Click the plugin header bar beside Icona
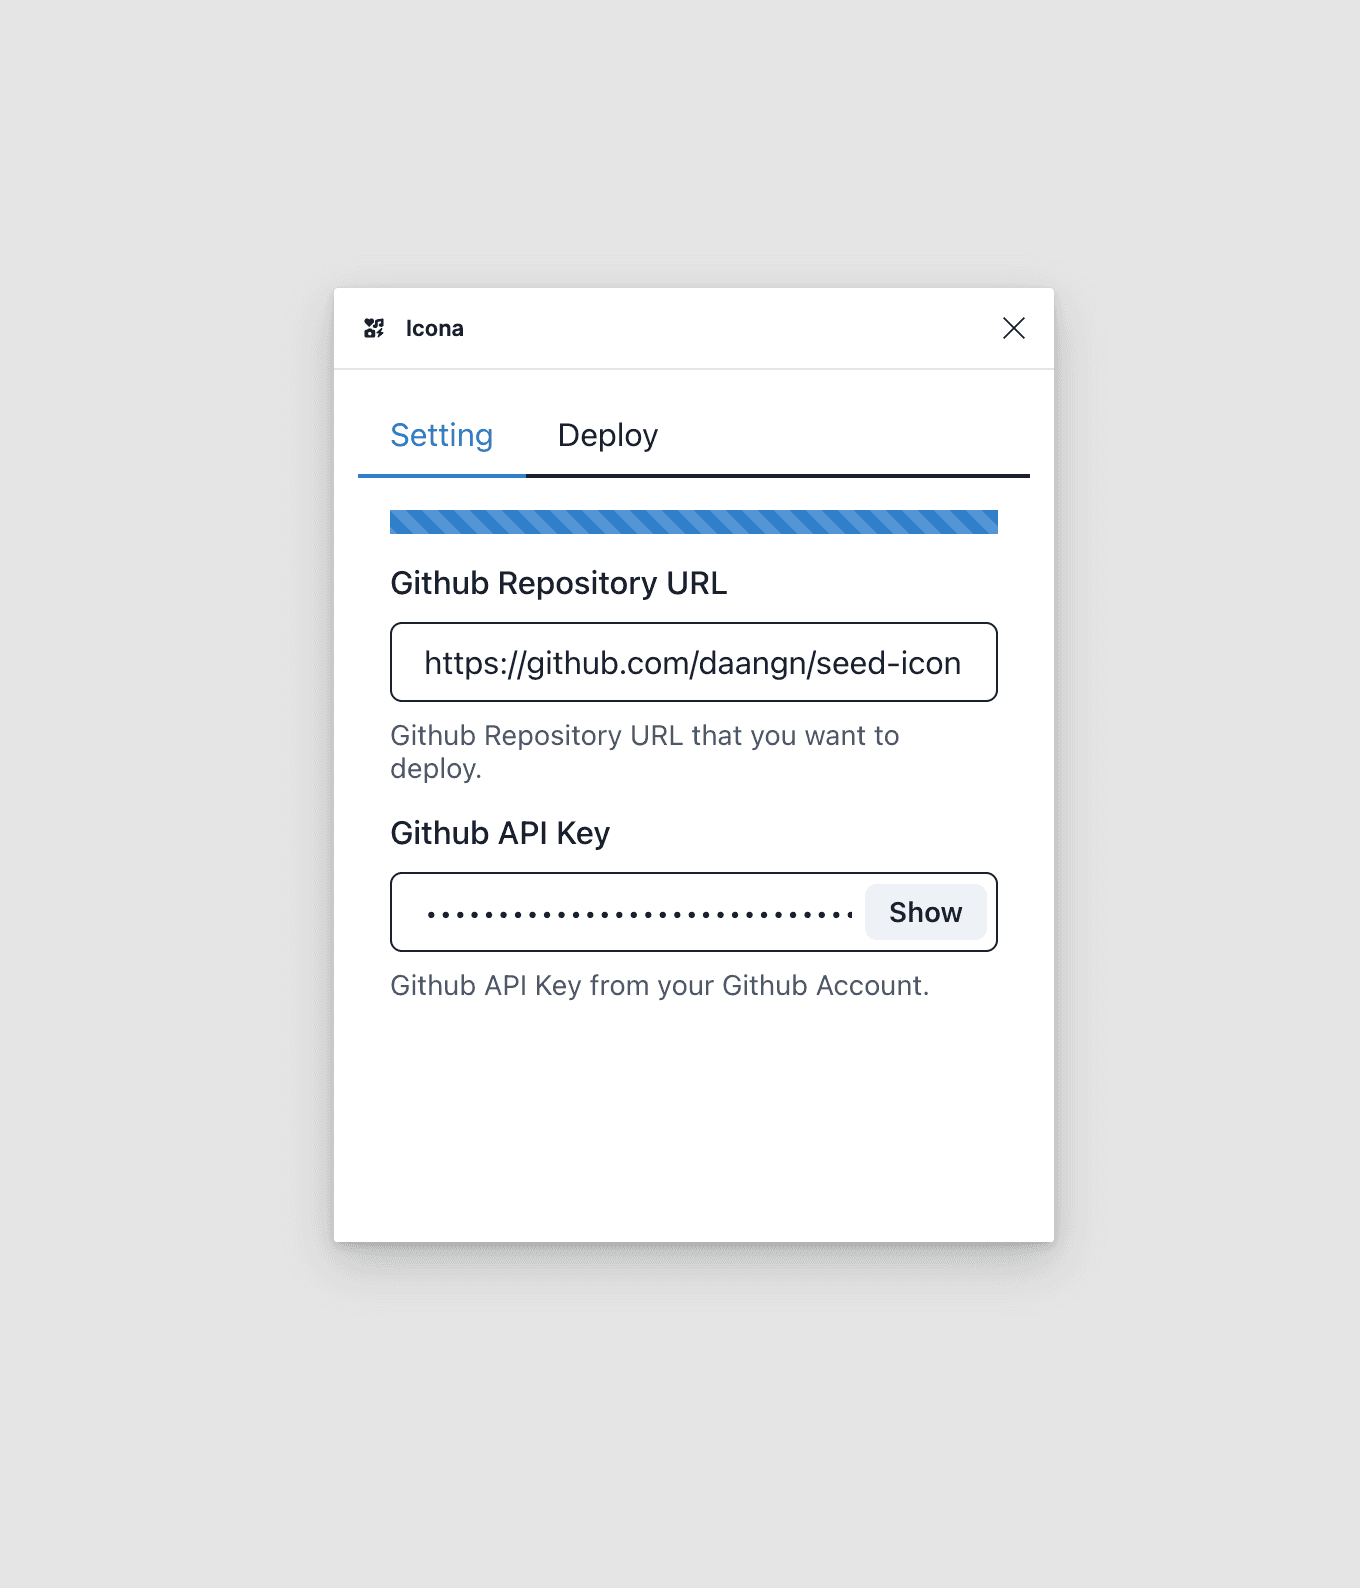The height and width of the screenshot is (1588, 1360). click(730, 328)
